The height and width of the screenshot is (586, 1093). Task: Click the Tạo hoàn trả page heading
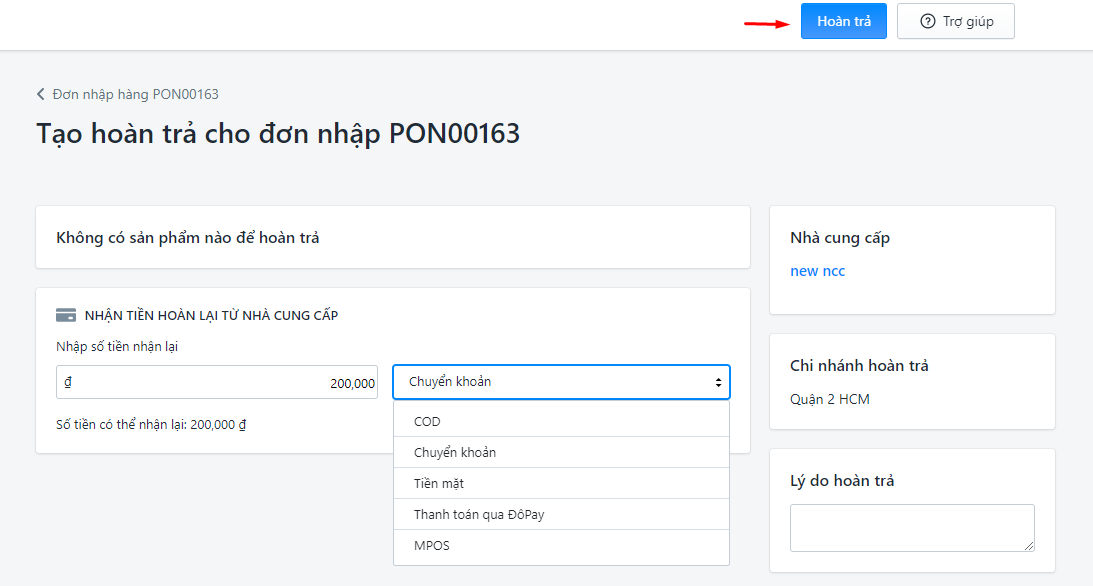pyautogui.click(x=278, y=134)
